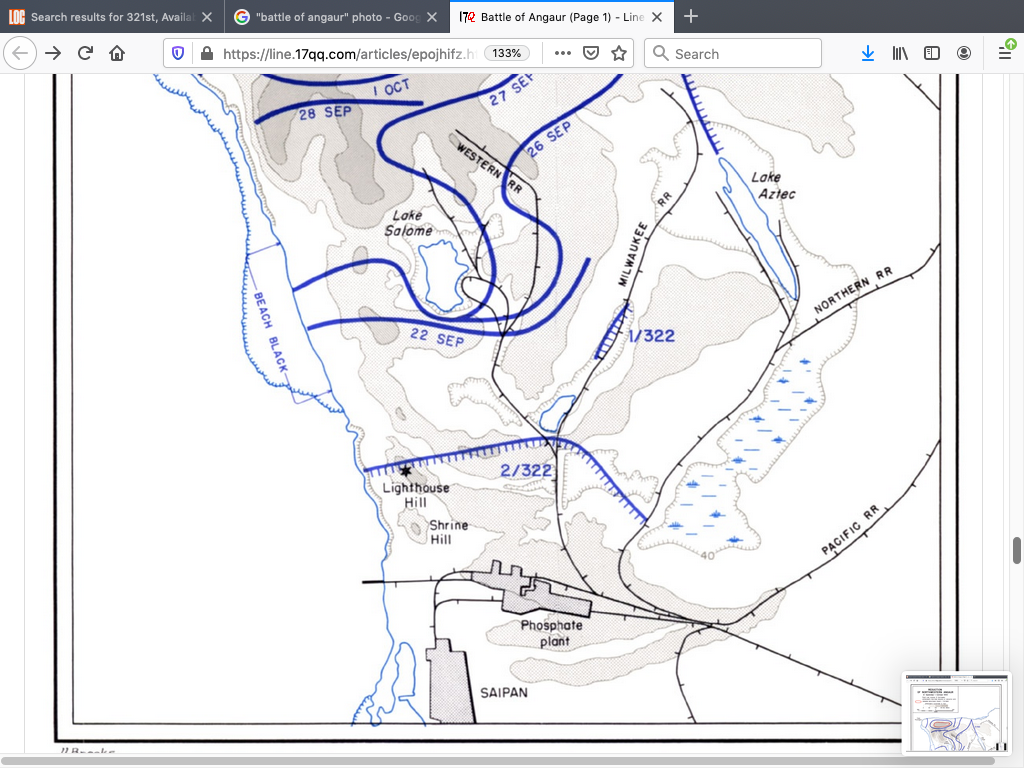Click the forward navigation arrow
The image size is (1024, 768).
coord(54,54)
